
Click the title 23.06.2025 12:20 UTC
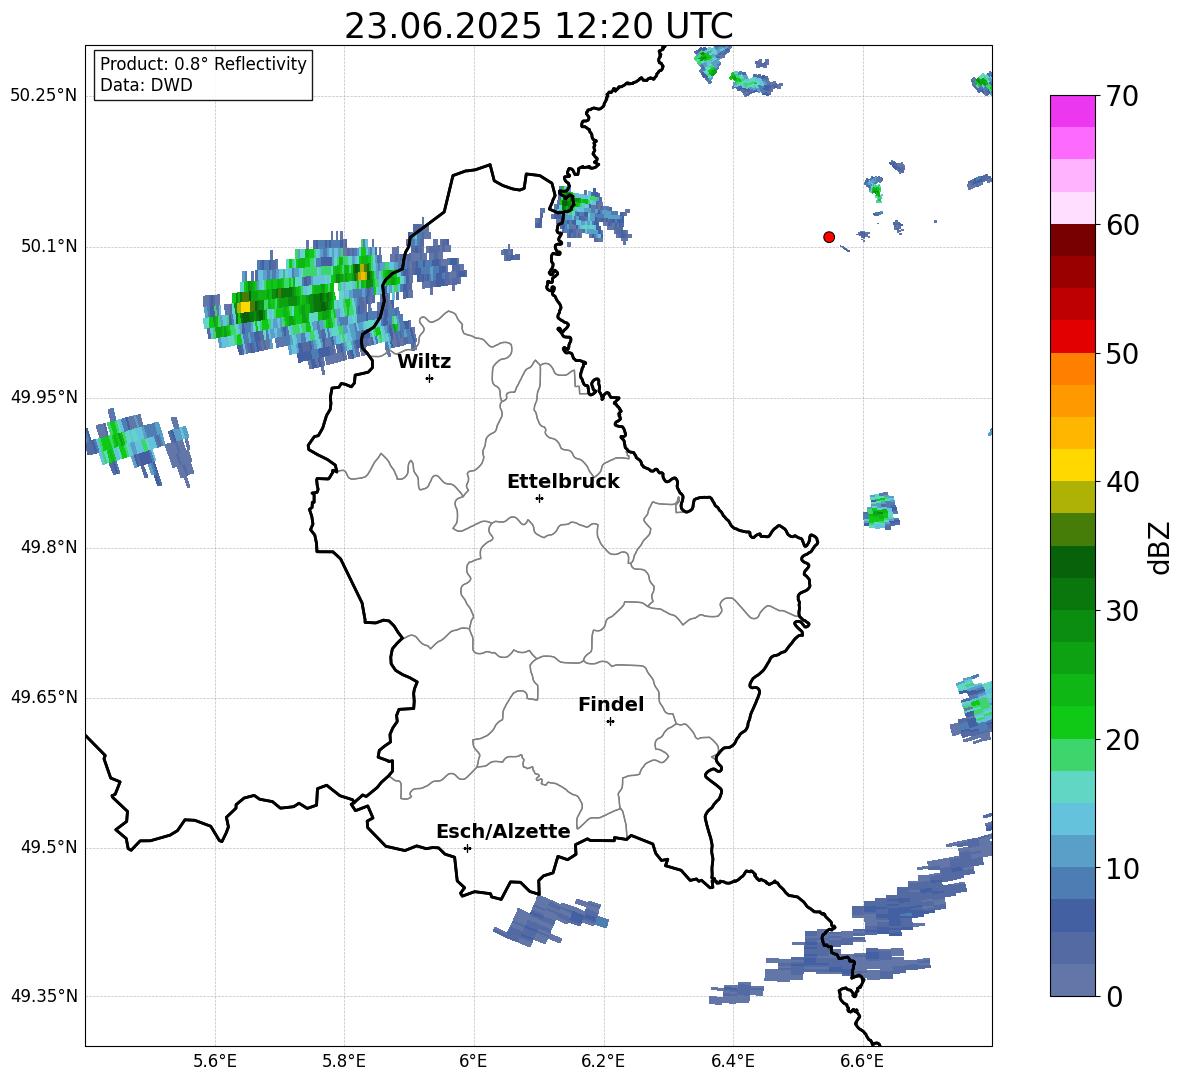click(539, 26)
